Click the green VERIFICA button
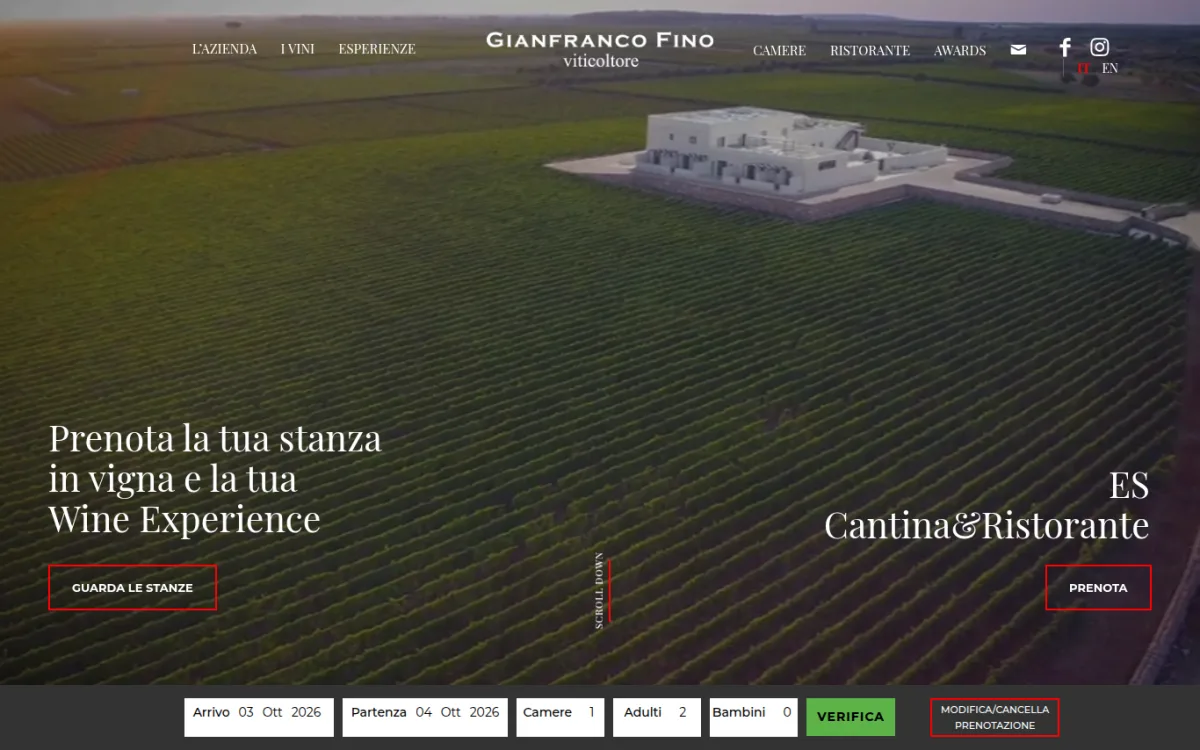Viewport: 1200px width, 750px height. [x=851, y=717]
